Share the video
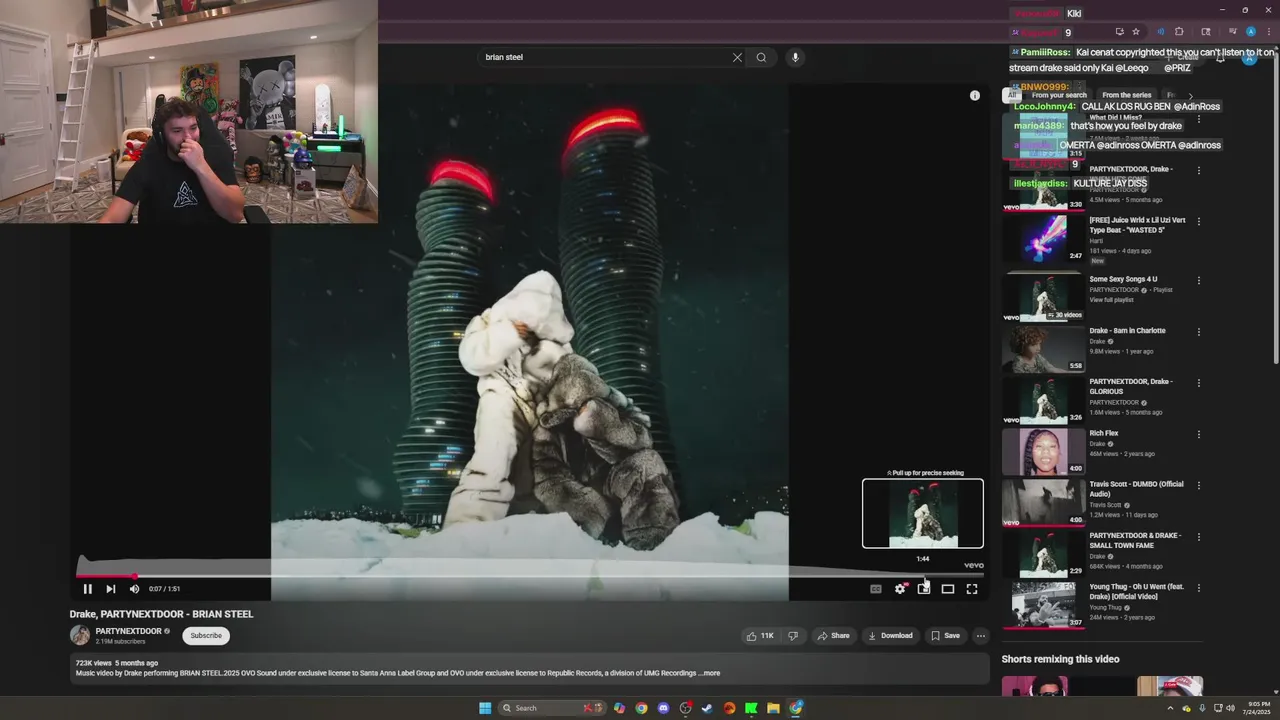This screenshot has height=720, width=1280. pyautogui.click(x=833, y=636)
